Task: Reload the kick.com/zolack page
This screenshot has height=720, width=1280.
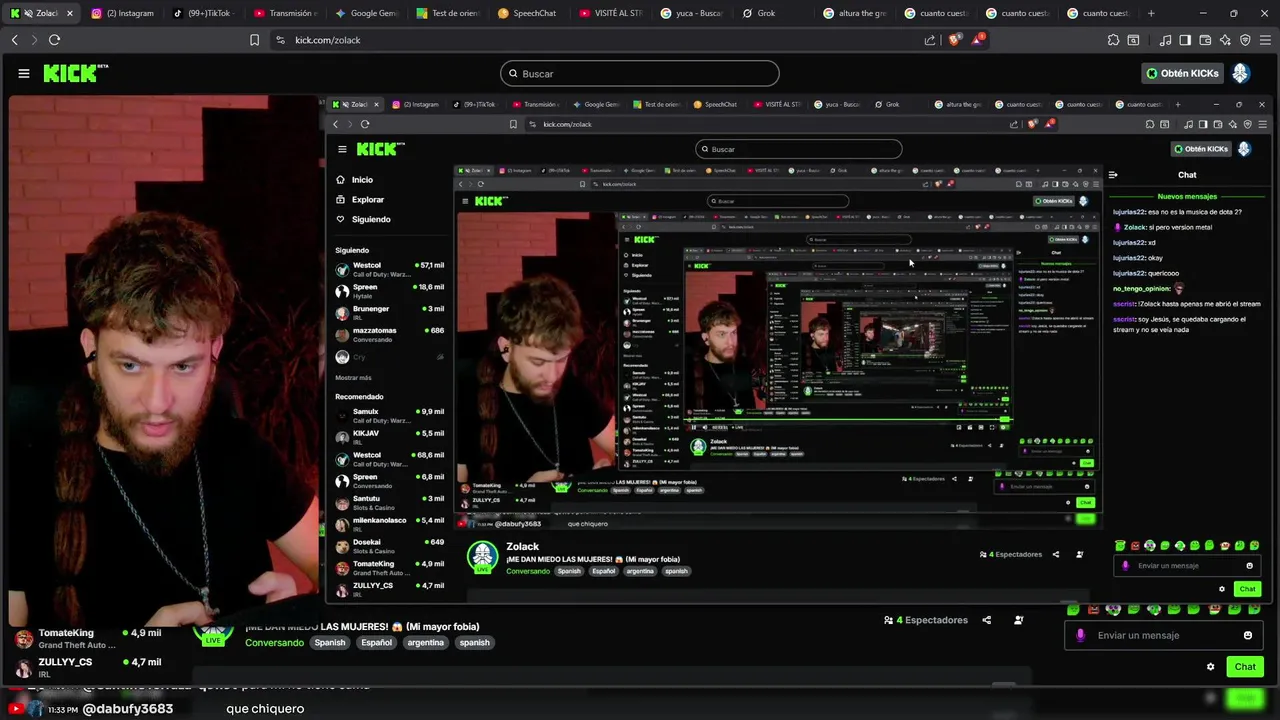Action: tap(54, 40)
